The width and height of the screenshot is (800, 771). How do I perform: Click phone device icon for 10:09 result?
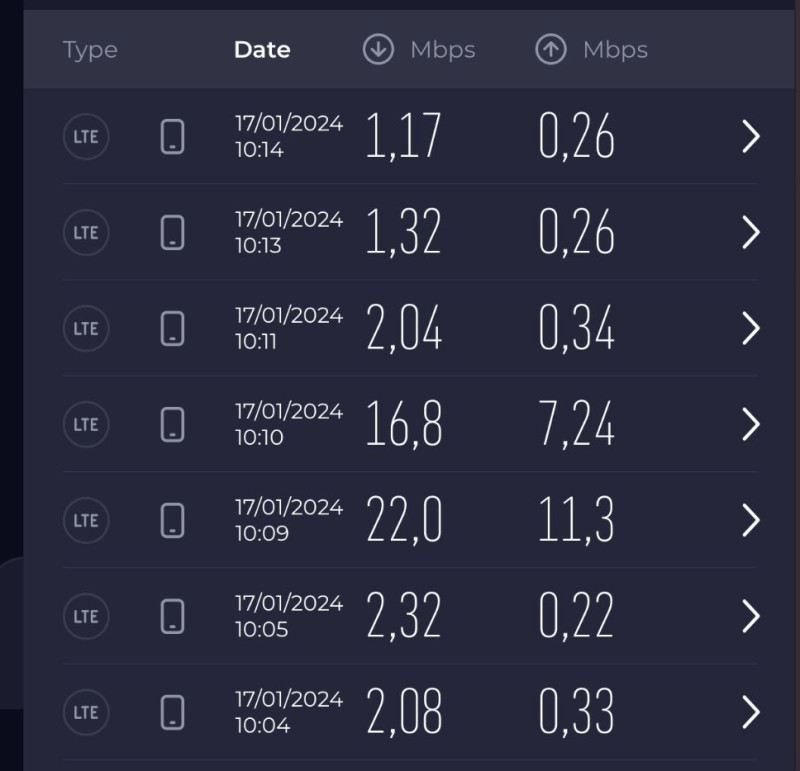(x=173, y=521)
